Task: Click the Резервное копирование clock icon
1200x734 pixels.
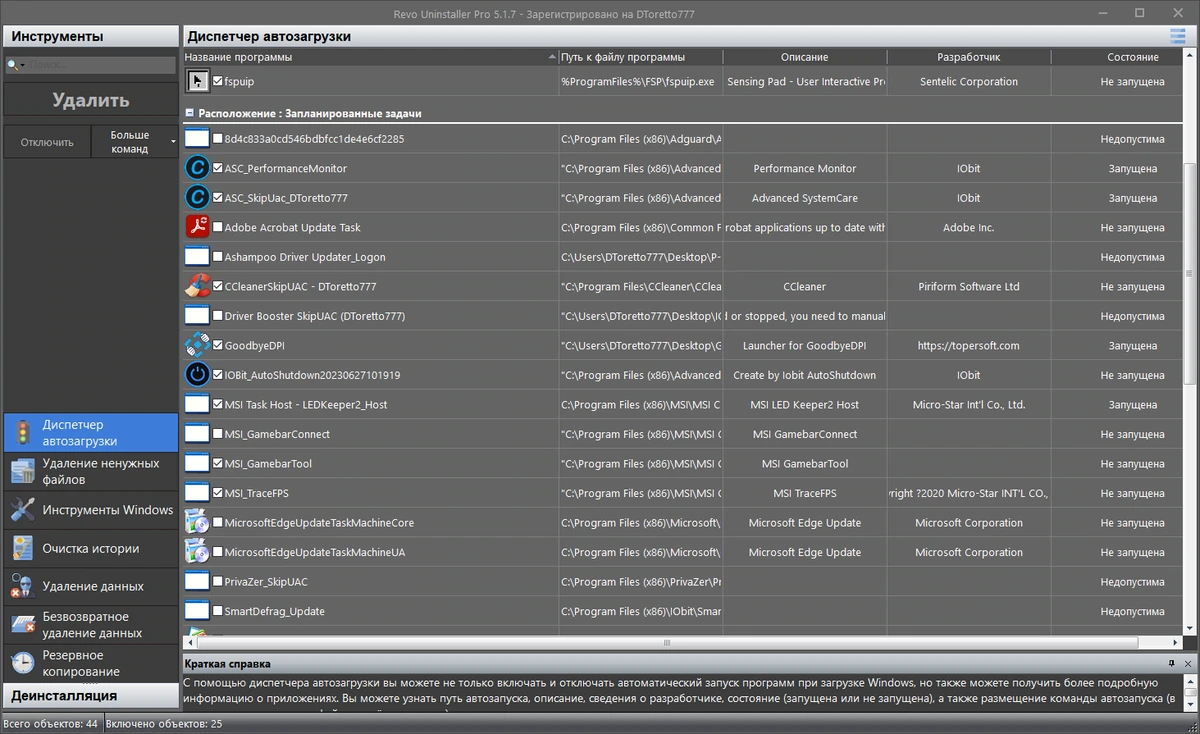Action: (22, 663)
